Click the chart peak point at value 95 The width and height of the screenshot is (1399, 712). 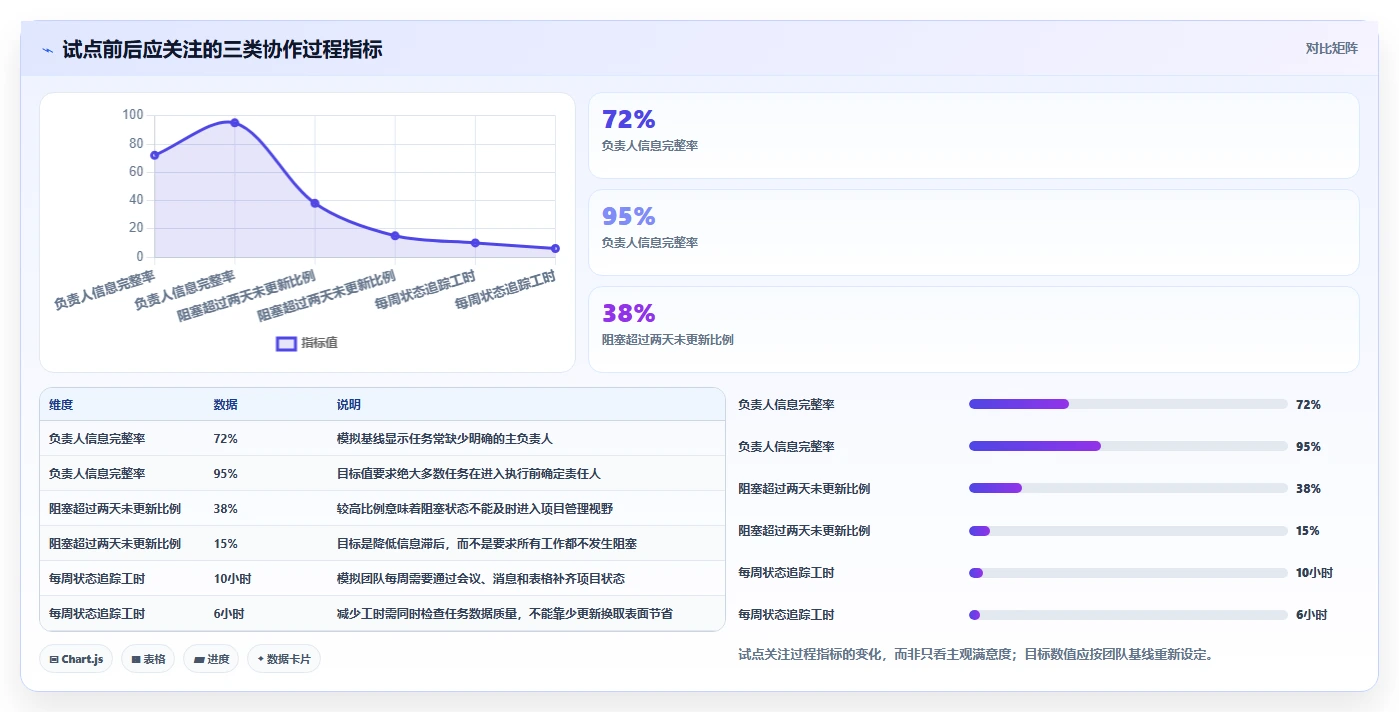click(235, 122)
